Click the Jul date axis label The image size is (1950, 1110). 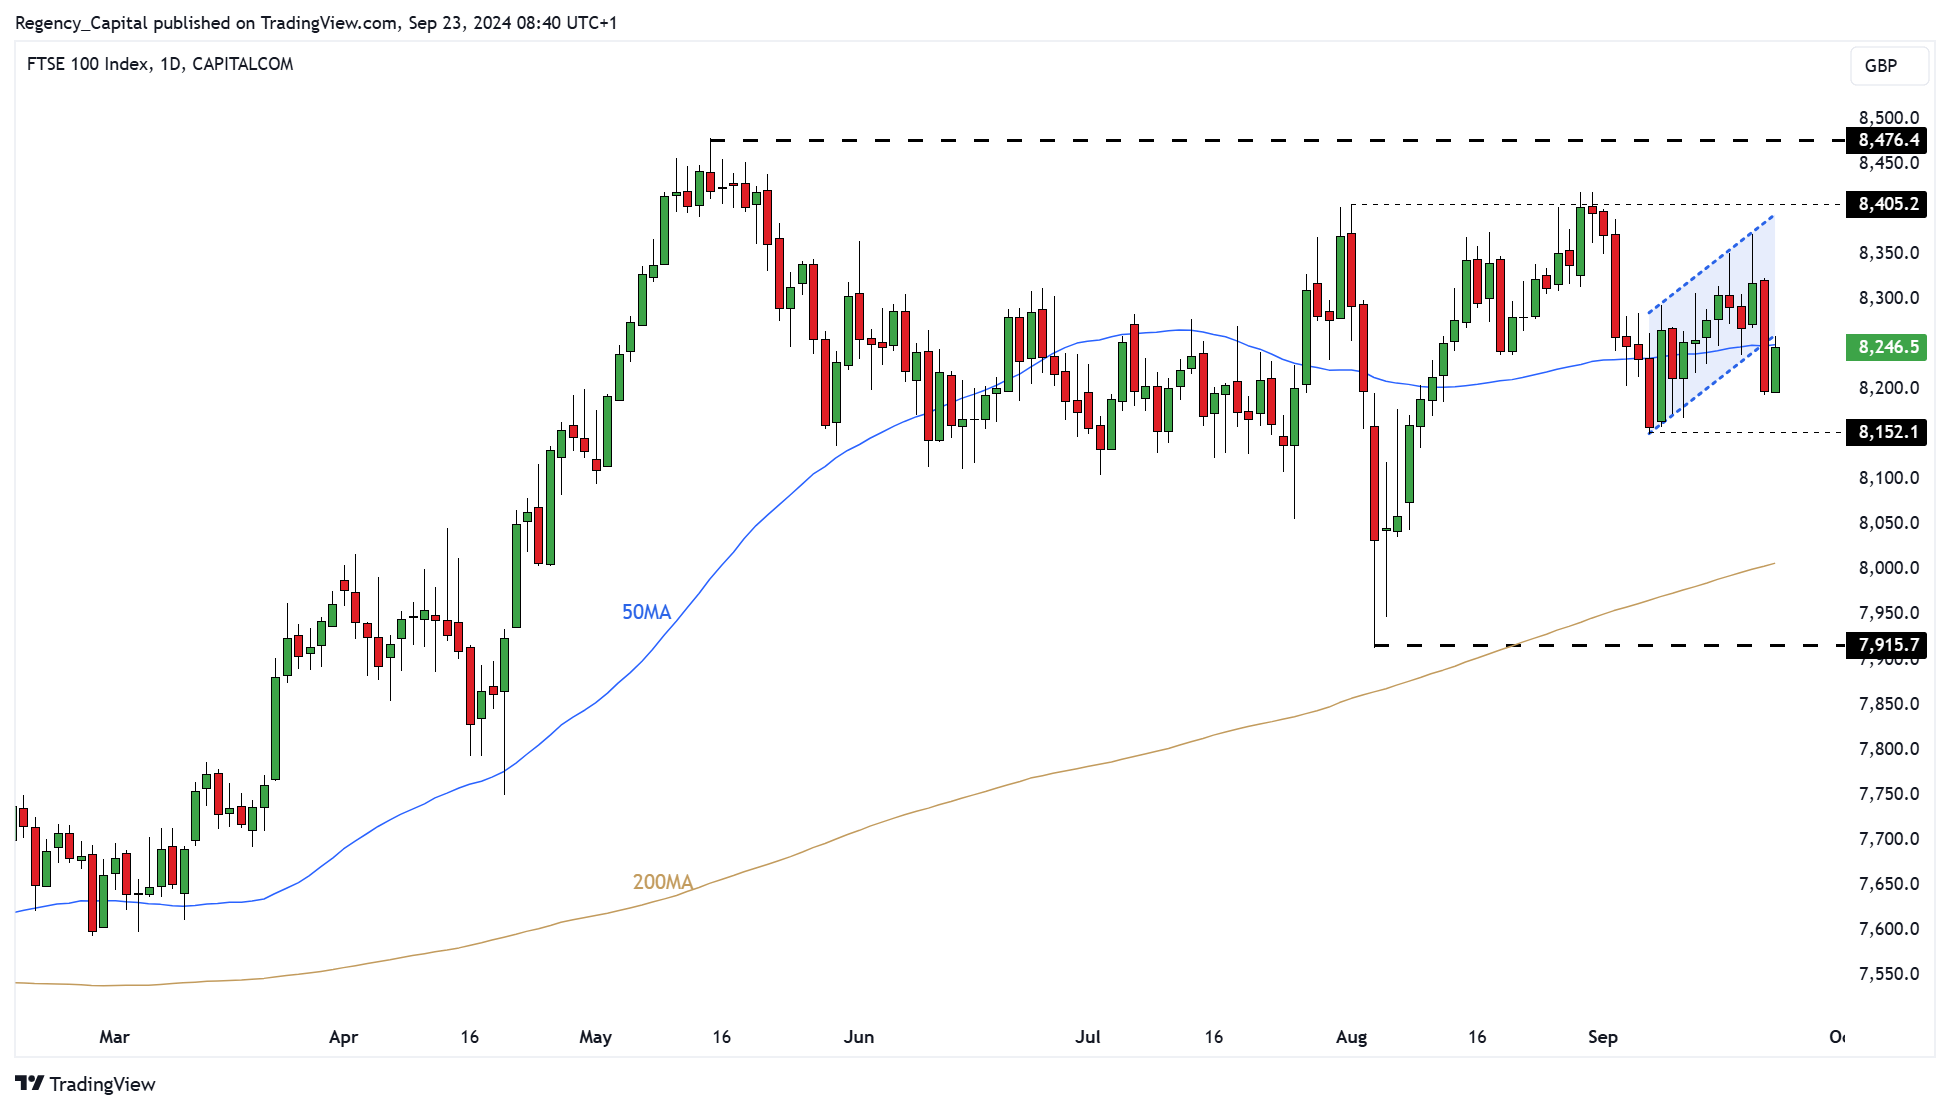(1087, 1037)
